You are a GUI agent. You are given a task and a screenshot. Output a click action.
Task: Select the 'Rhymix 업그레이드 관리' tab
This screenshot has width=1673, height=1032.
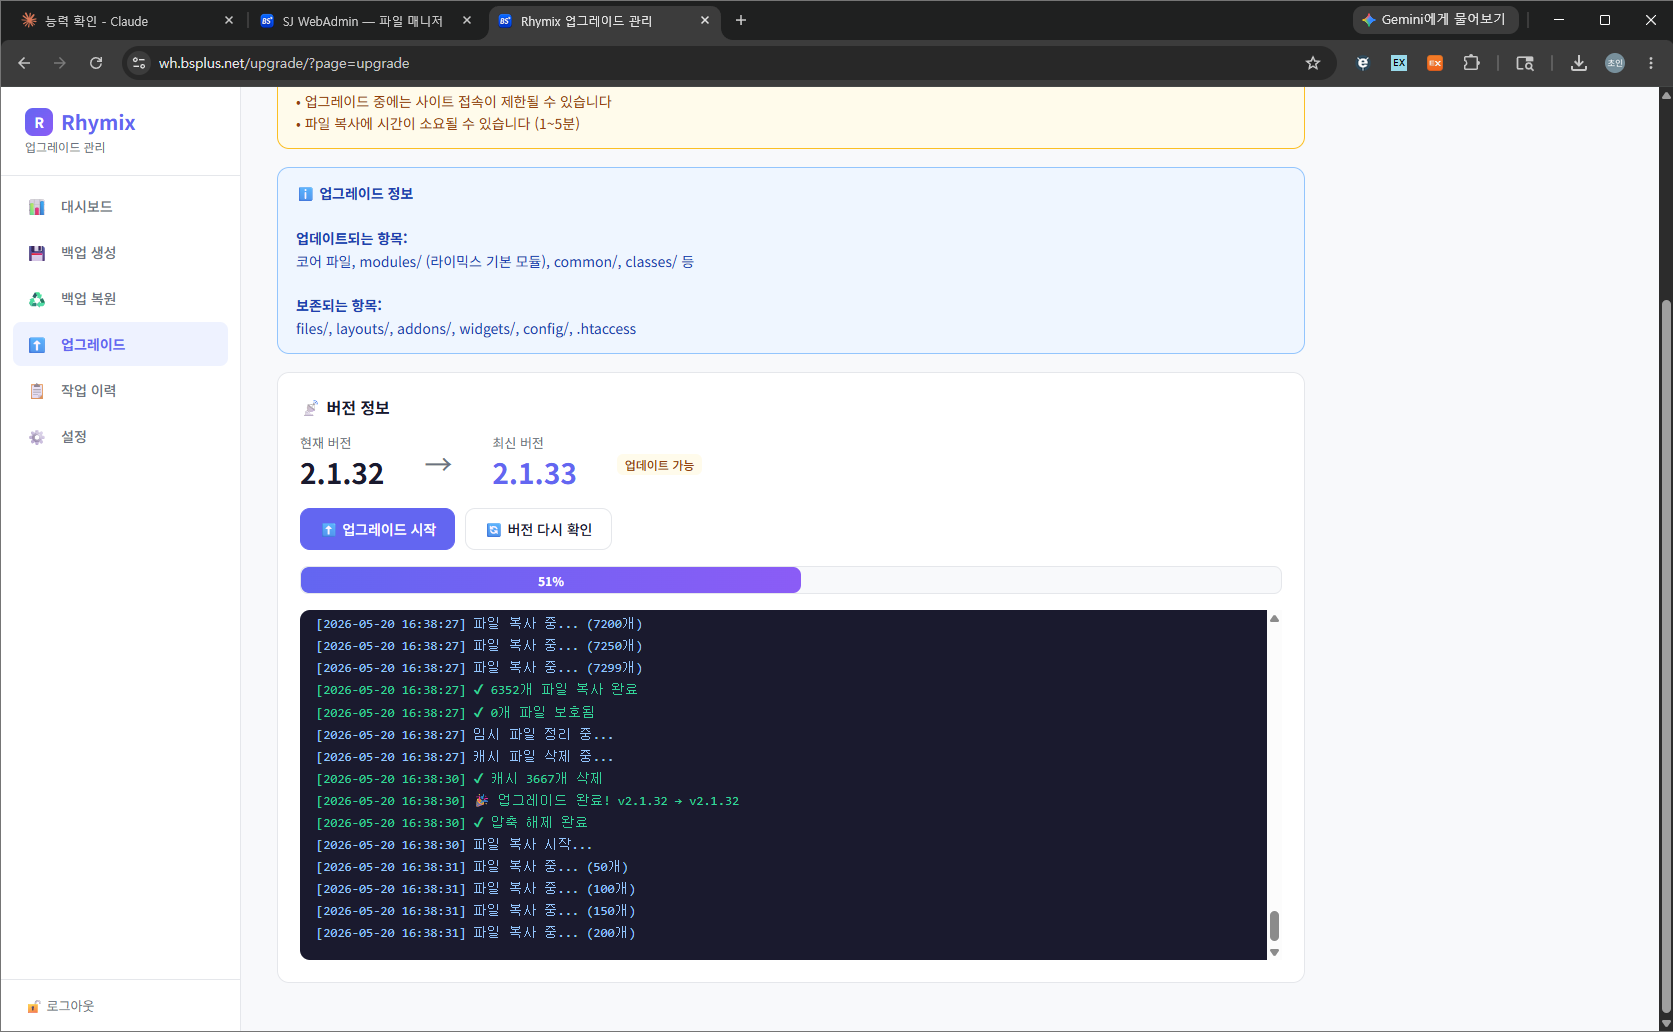point(586,21)
